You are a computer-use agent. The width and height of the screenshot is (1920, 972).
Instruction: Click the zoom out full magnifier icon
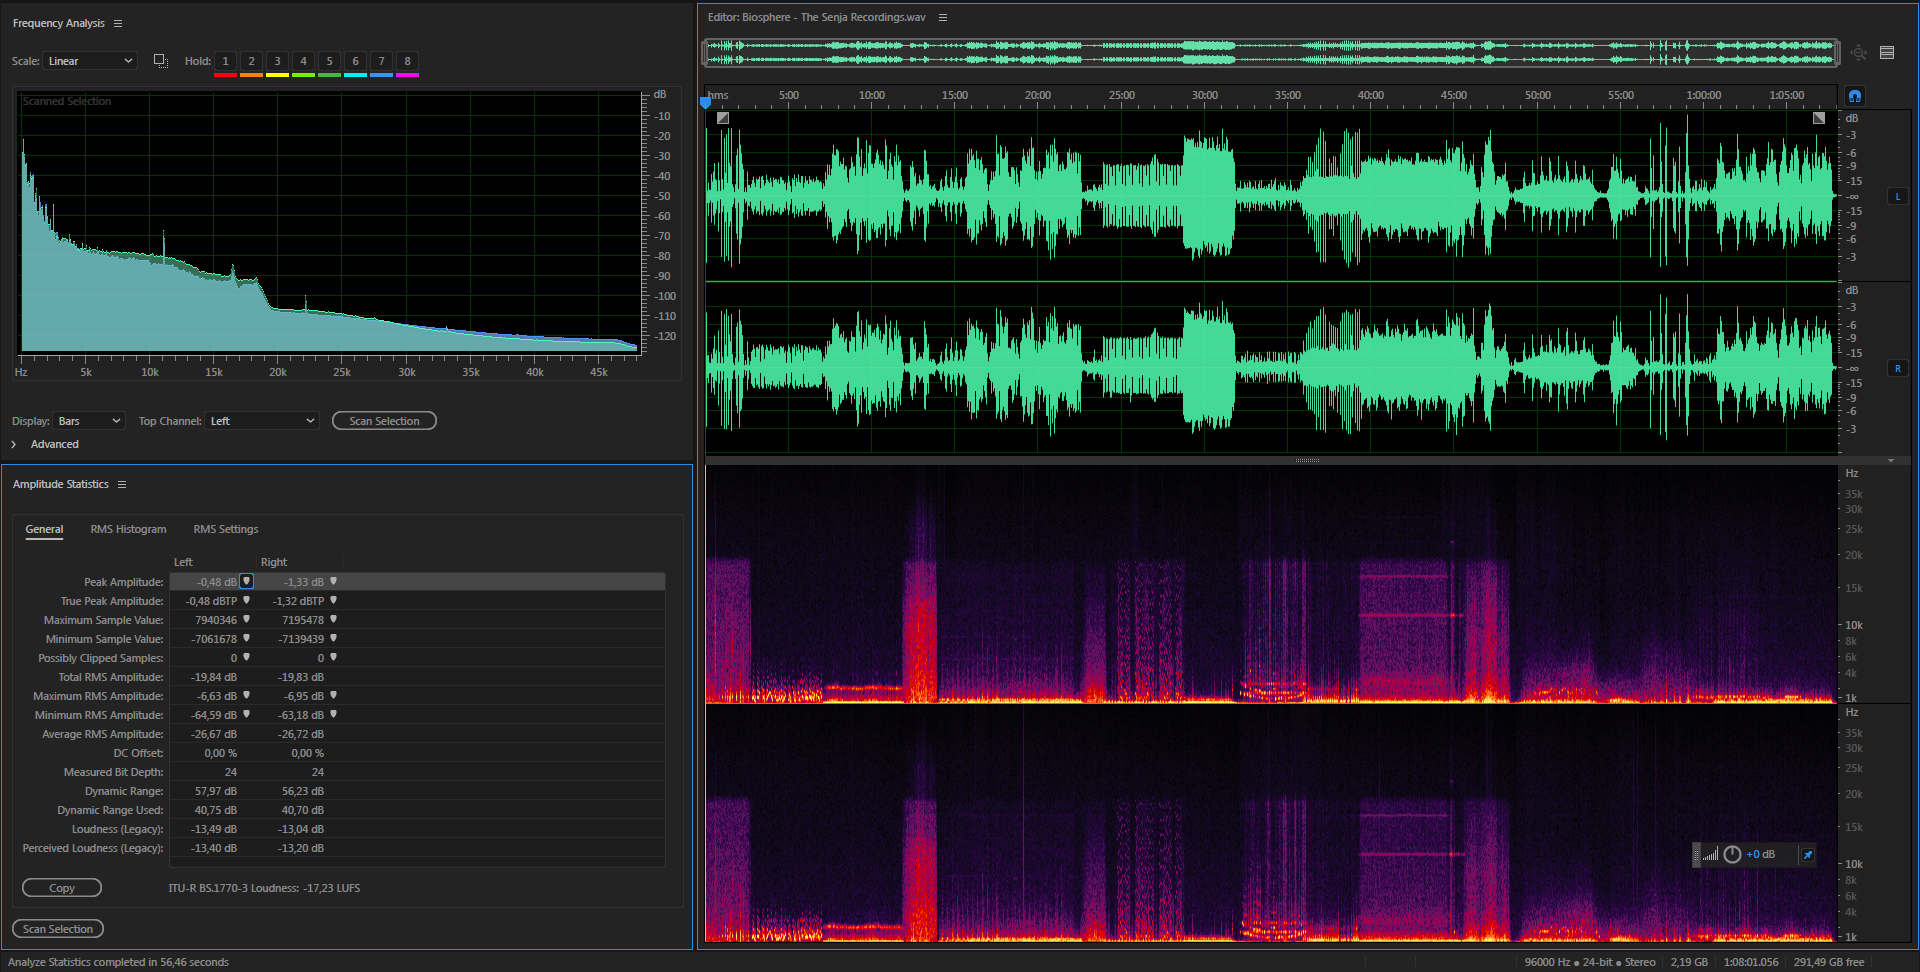[1858, 53]
